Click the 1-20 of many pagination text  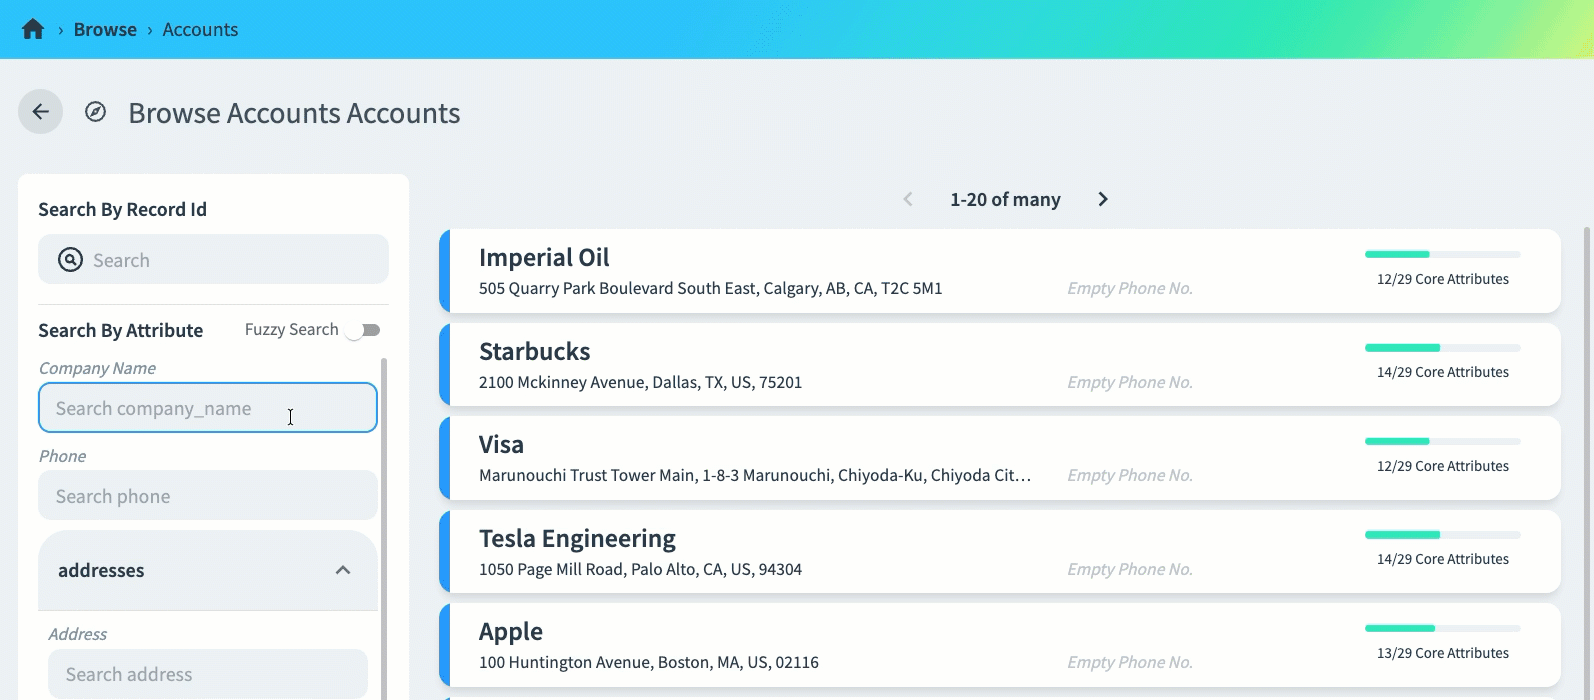[x=1005, y=199]
